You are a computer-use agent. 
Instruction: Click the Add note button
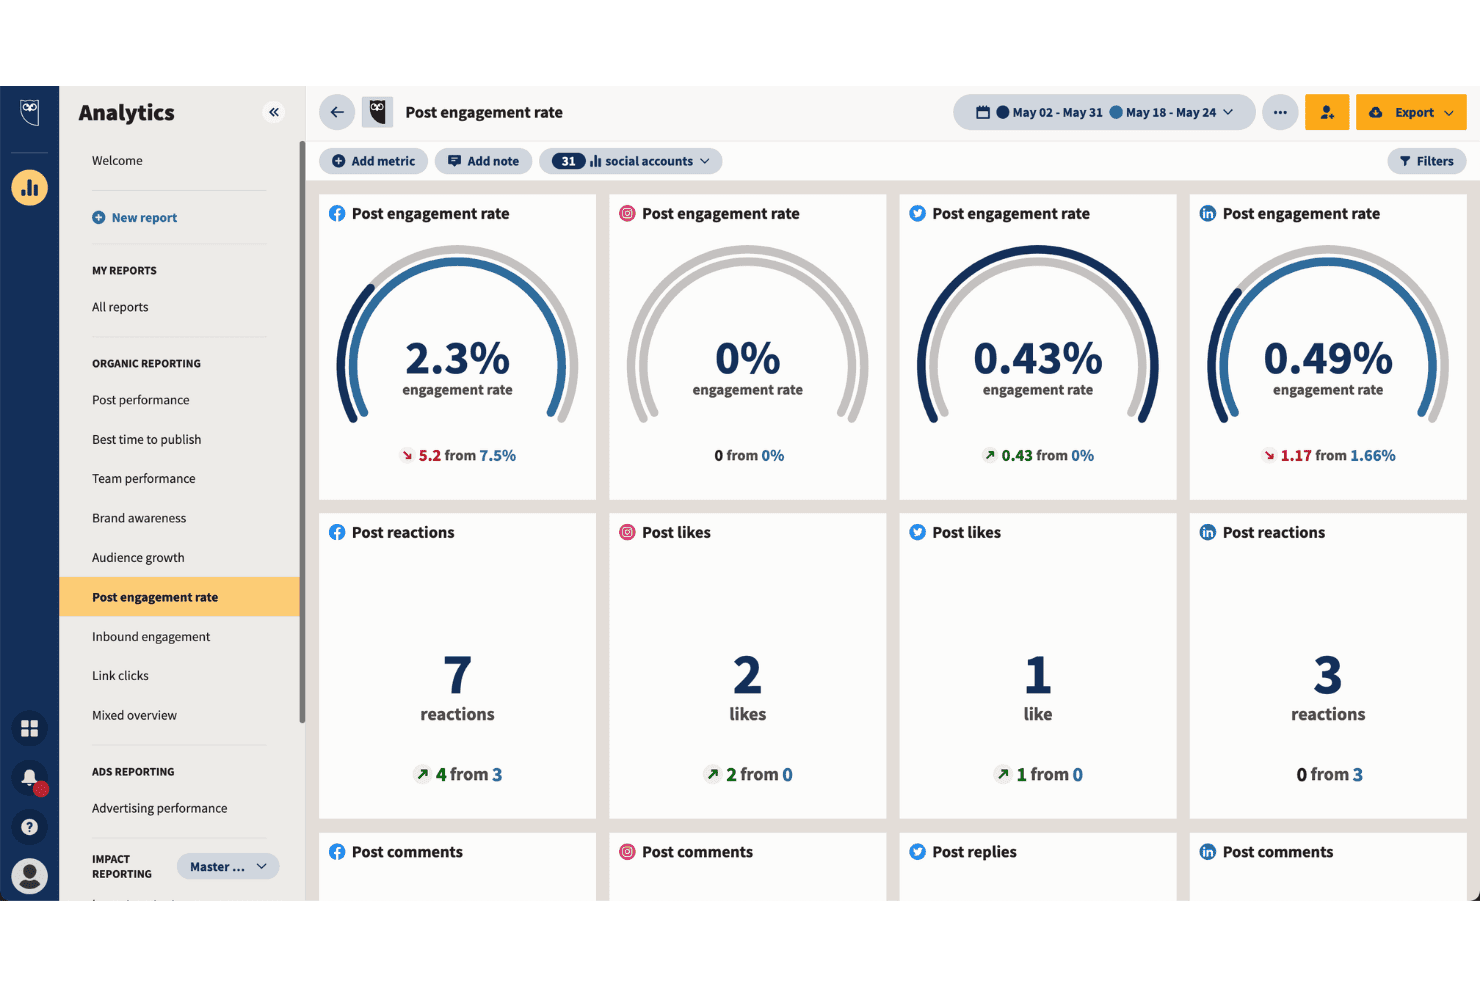coord(483,161)
